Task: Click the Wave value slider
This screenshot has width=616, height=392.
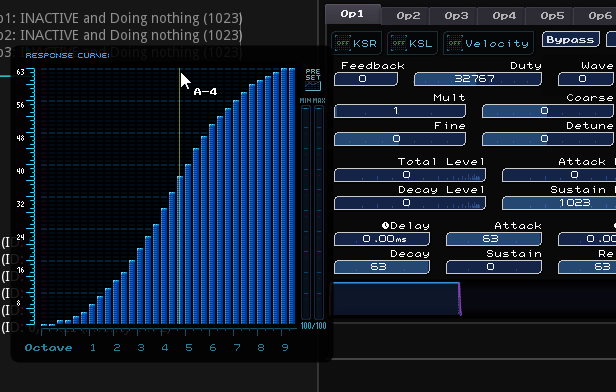Action: pos(585,79)
